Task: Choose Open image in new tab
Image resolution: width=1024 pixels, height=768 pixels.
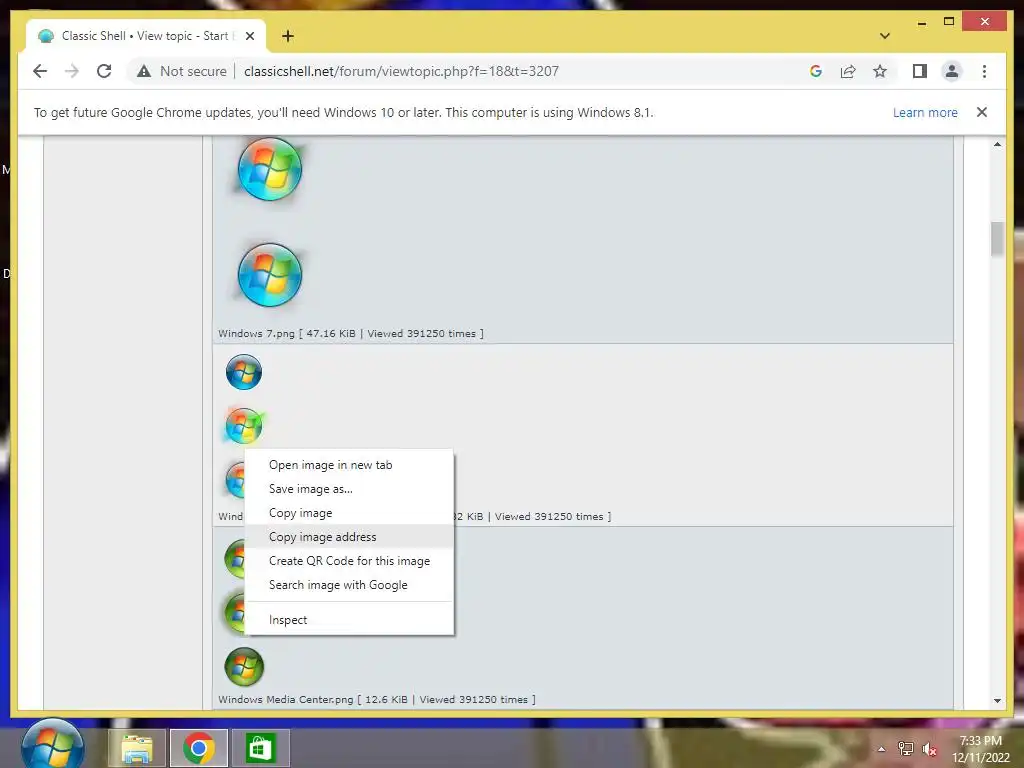Action: 349,465
